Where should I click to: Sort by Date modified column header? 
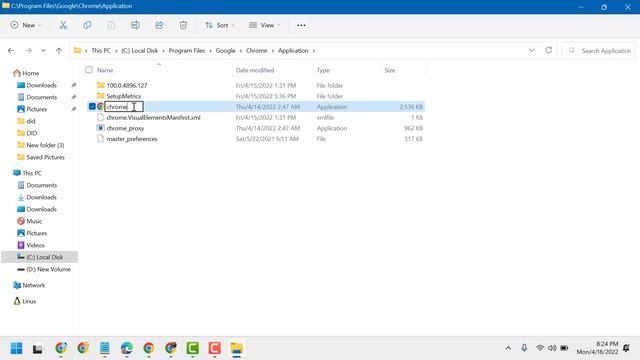click(x=255, y=70)
